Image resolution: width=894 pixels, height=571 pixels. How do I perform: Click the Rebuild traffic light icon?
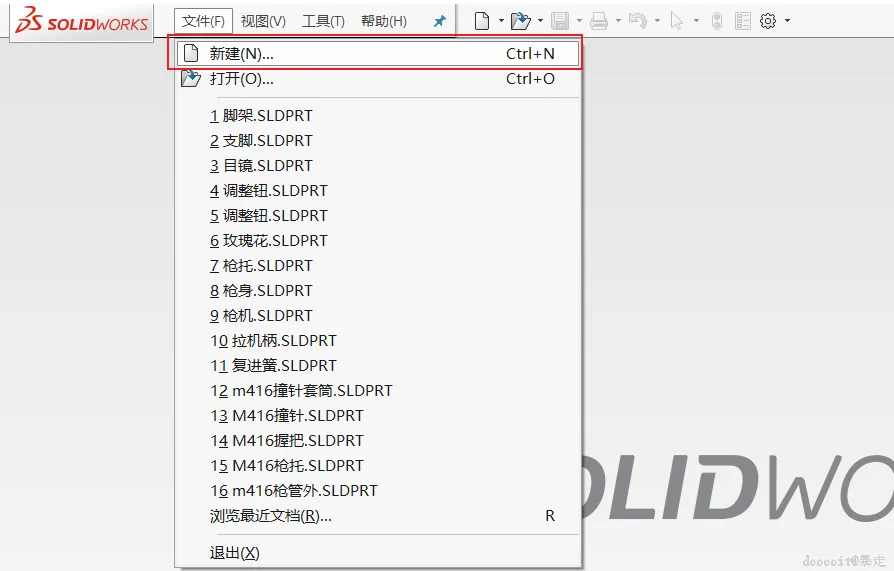(x=717, y=21)
